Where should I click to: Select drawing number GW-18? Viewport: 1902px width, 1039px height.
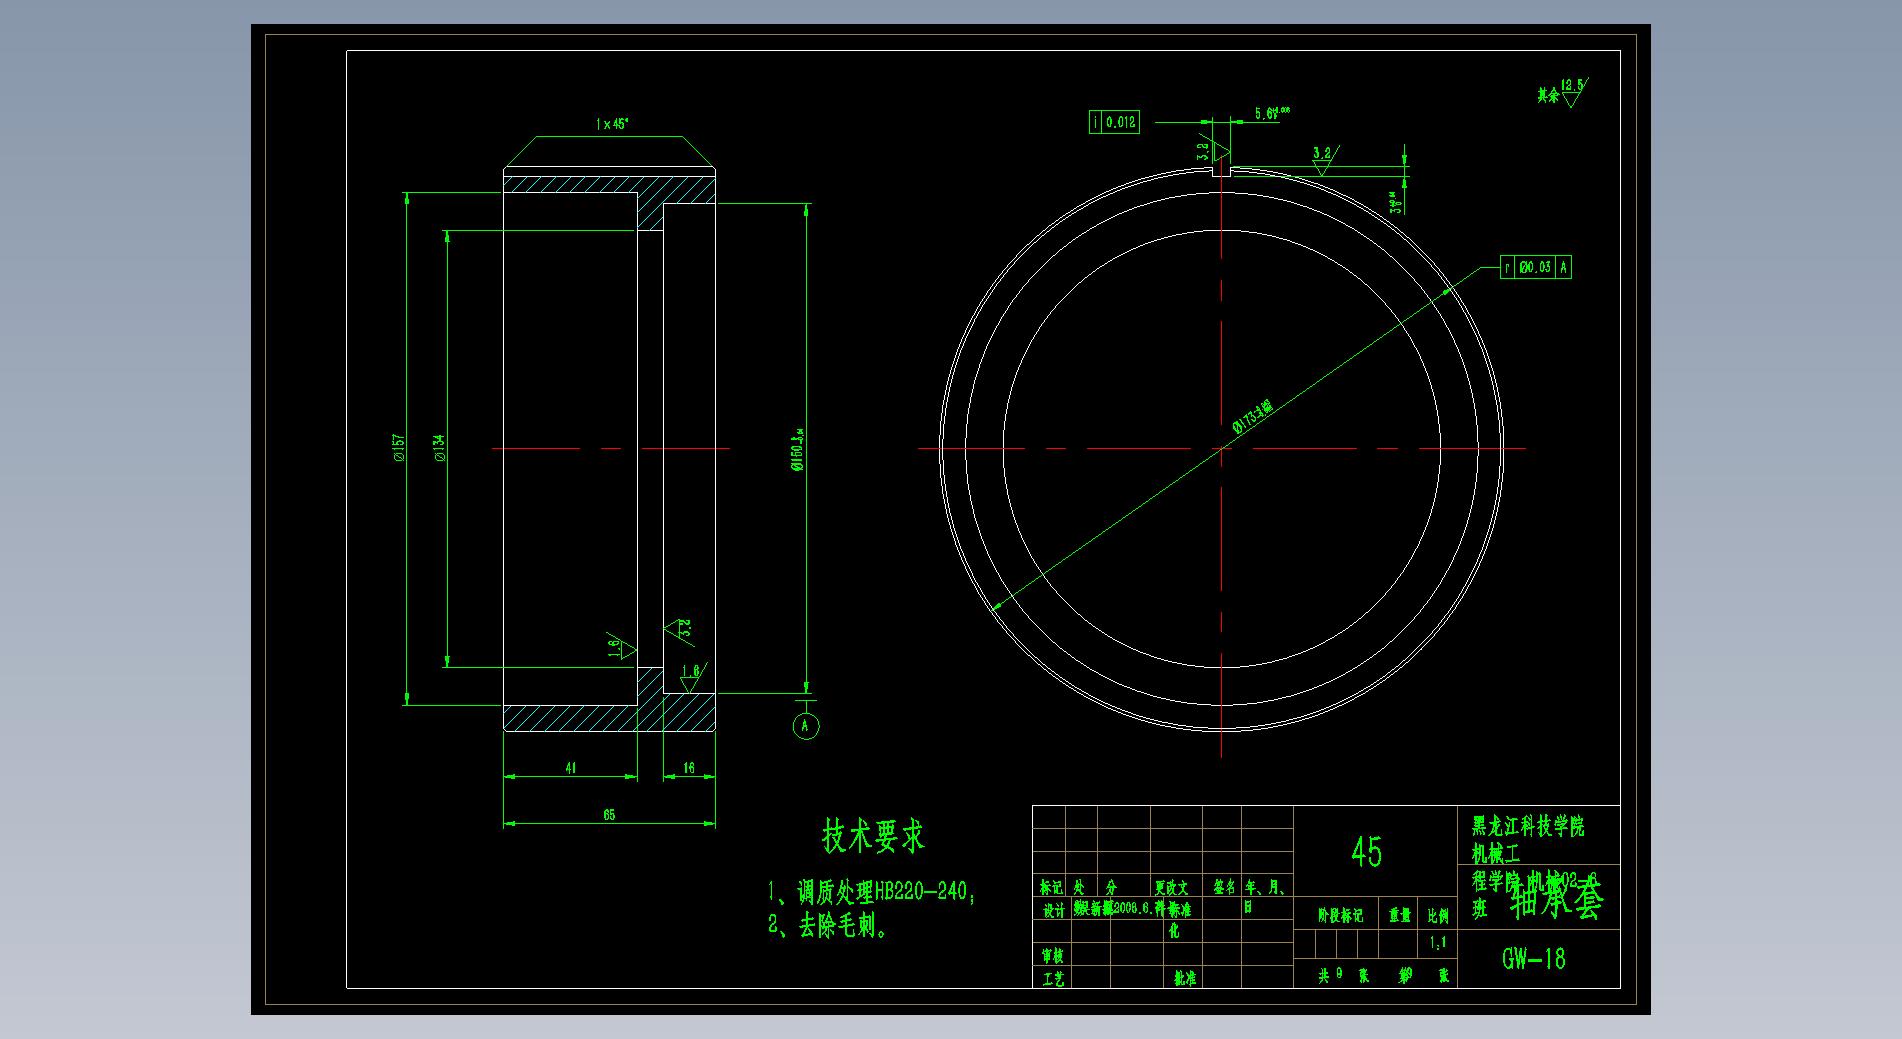coord(1534,959)
